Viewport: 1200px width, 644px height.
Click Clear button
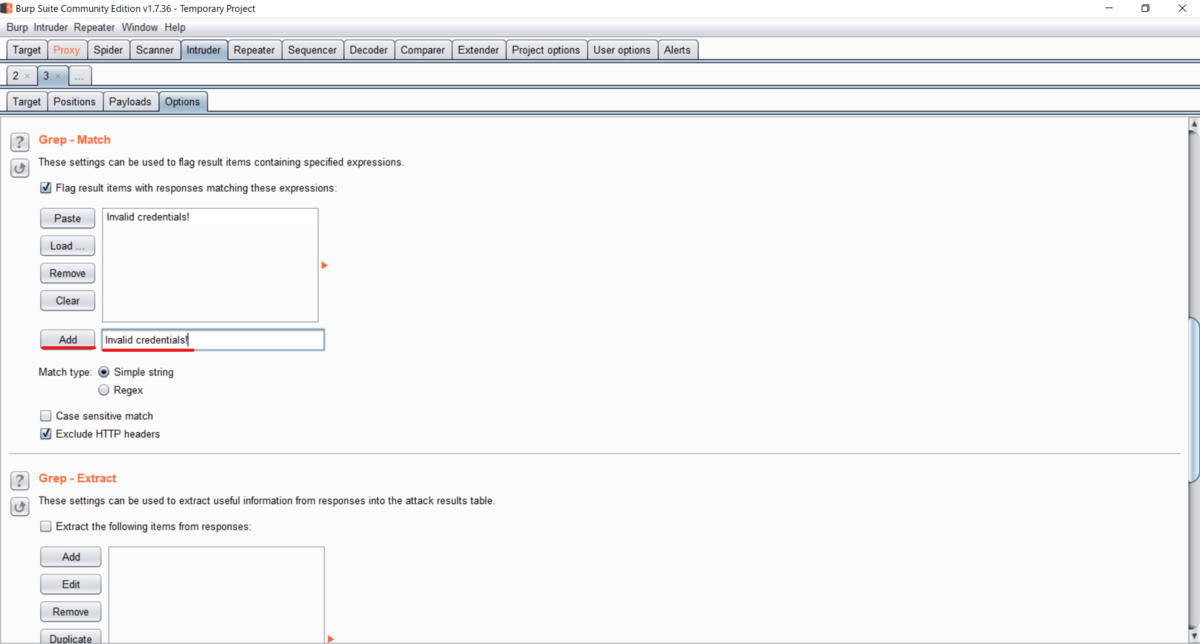point(68,300)
